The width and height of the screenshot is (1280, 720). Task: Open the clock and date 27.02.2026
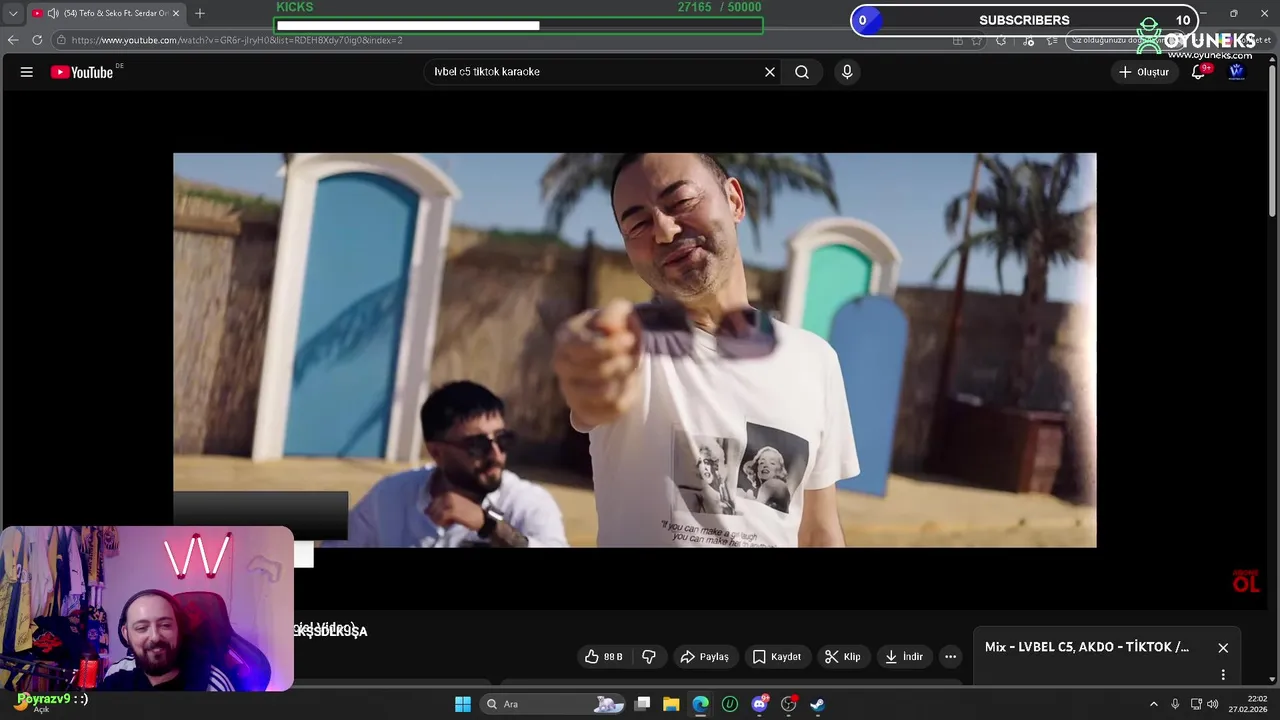tap(1248, 704)
